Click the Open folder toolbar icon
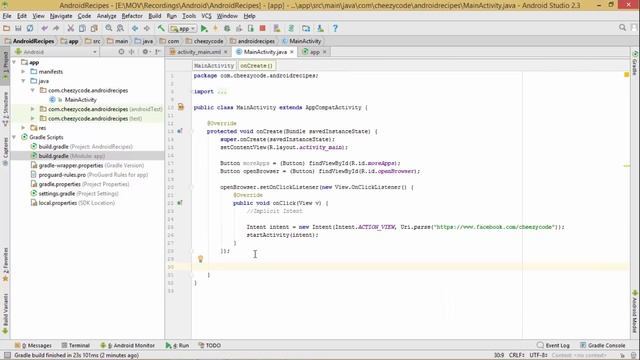Viewport: 640px width, 360px height. [x=6, y=29]
